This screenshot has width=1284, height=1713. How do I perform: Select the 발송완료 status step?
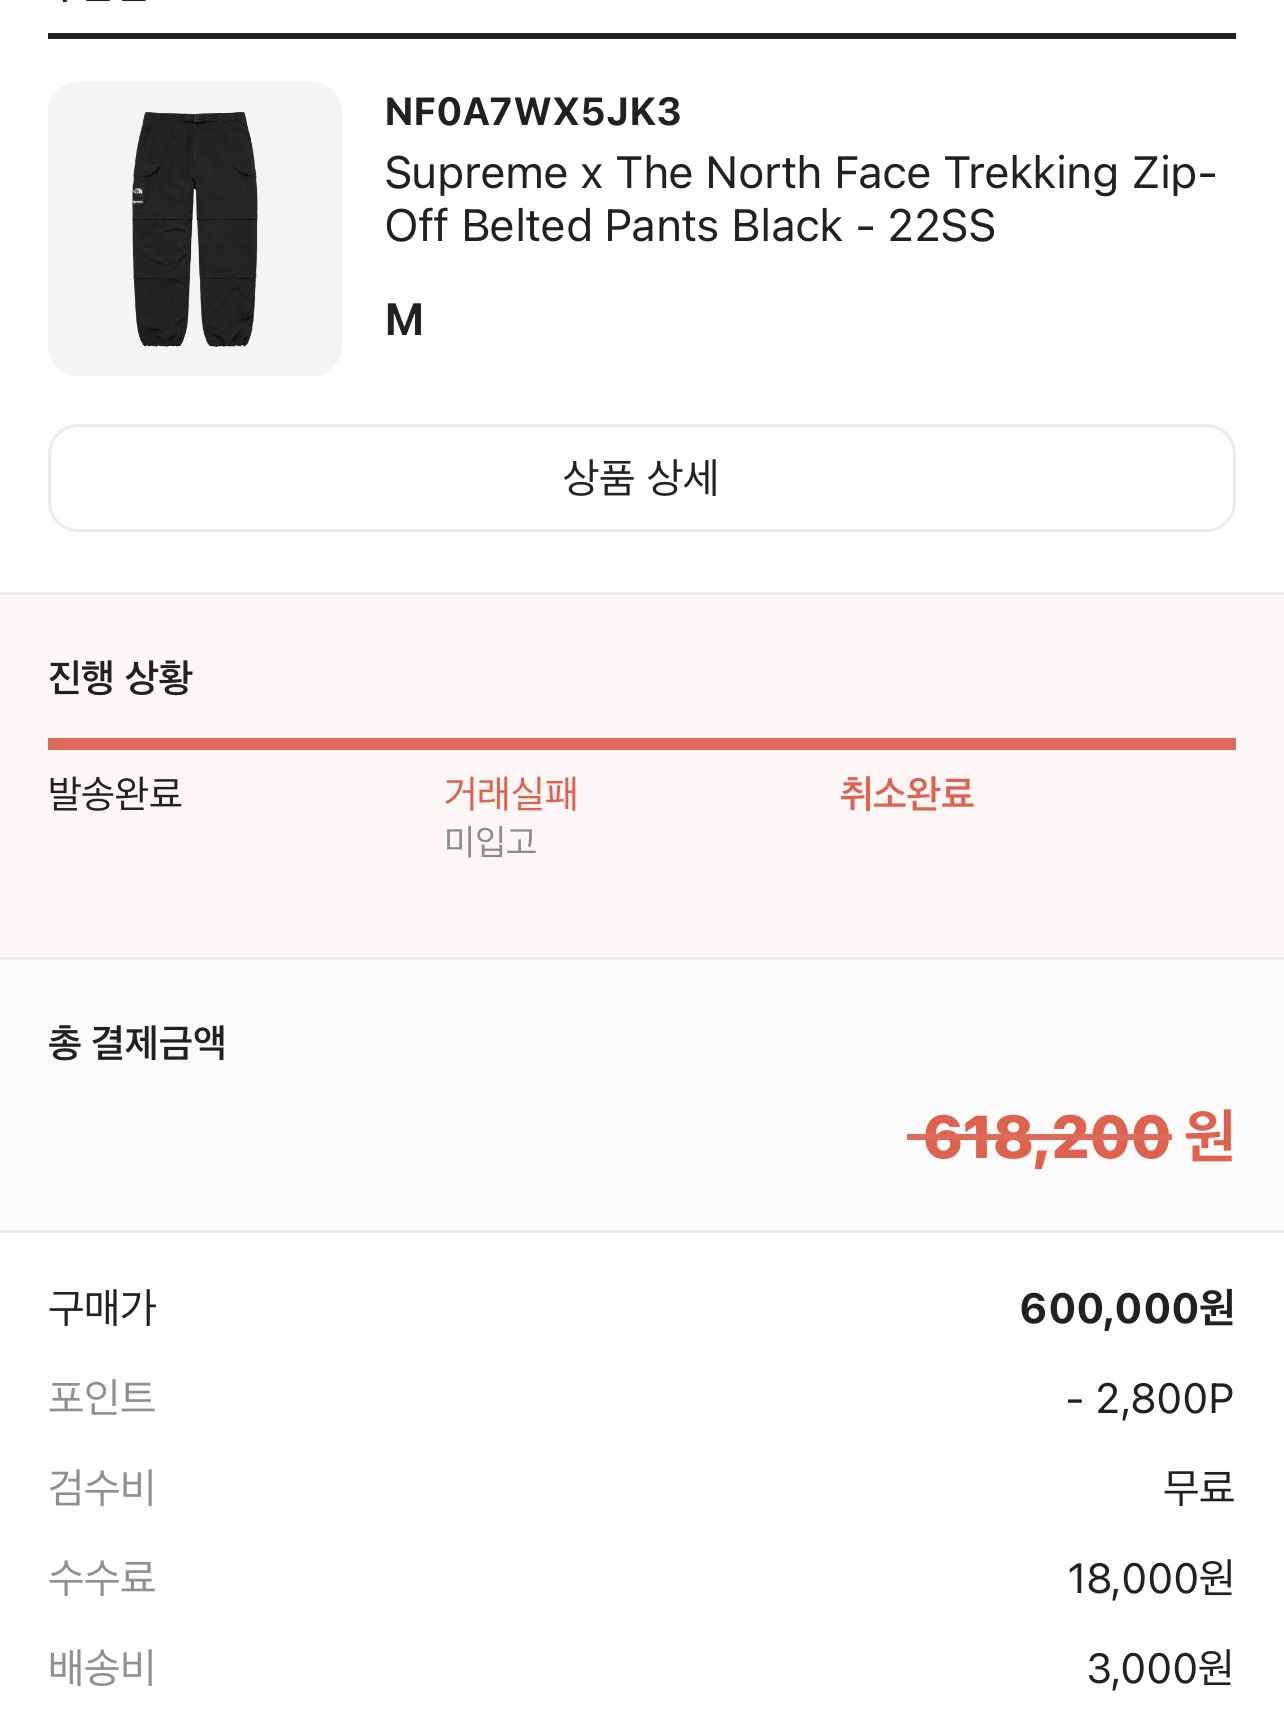(115, 794)
